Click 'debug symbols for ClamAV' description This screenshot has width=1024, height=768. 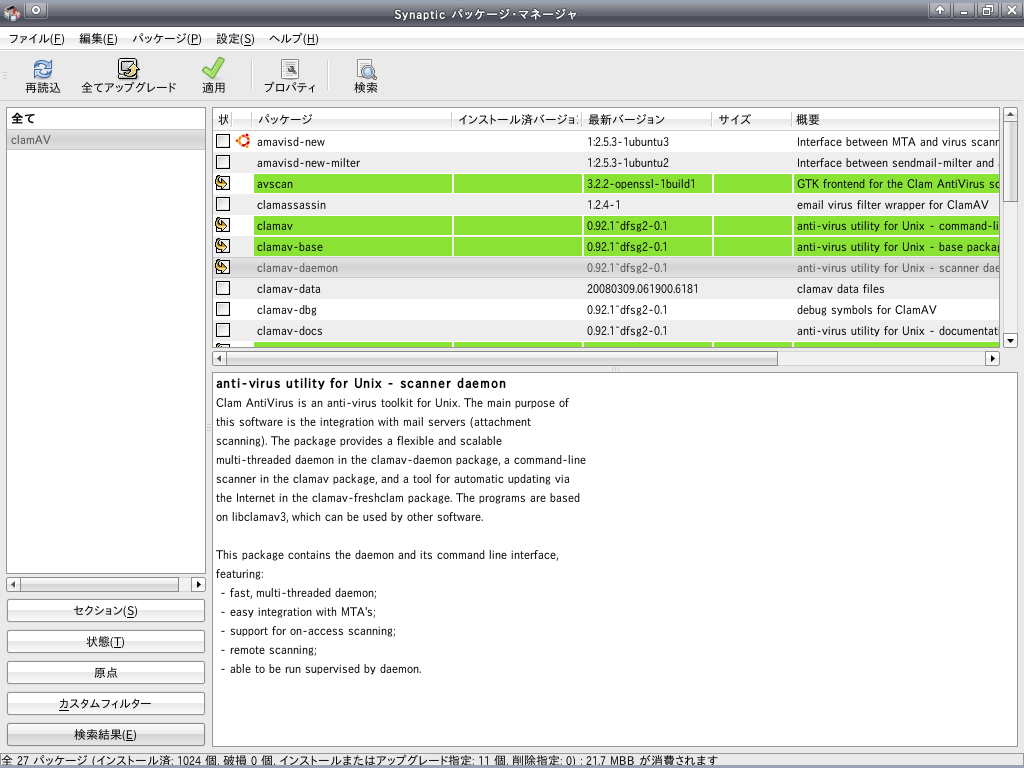point(866,310)
